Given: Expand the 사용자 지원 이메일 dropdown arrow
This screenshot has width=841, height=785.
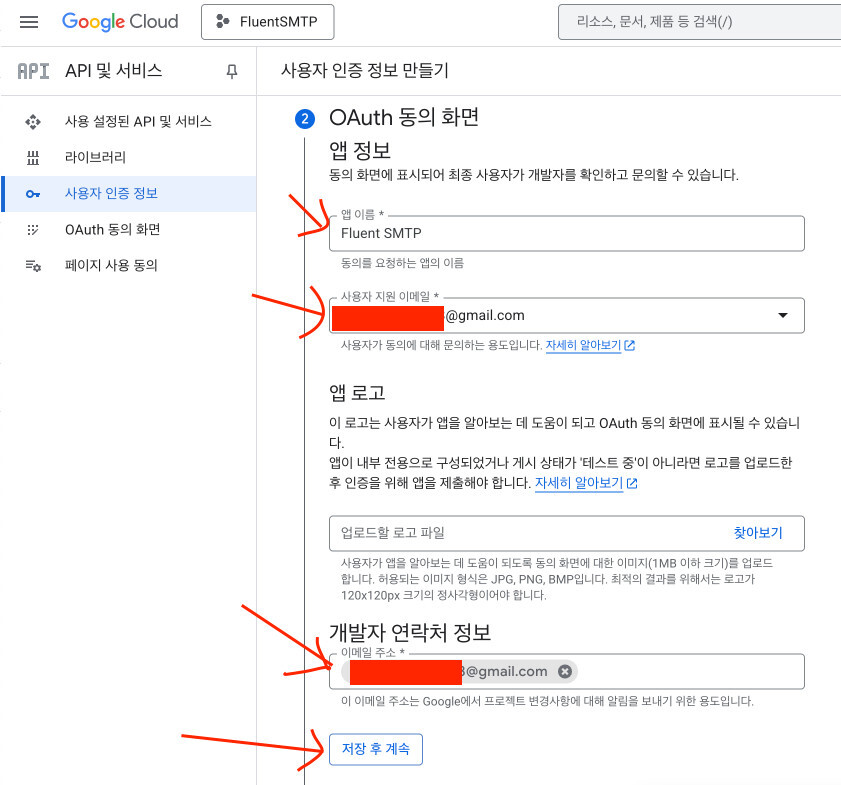Looking at the screenshot, I should click(783, 315).
